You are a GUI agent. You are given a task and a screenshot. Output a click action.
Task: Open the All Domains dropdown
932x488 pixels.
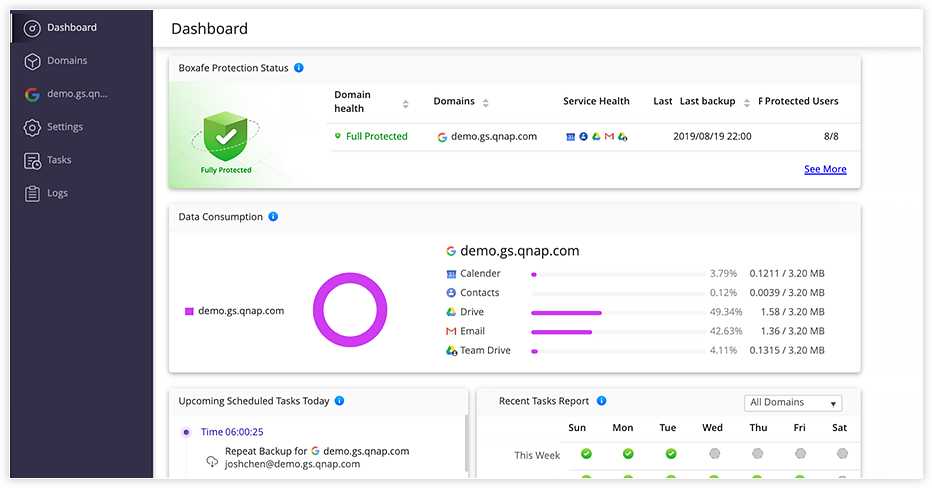coord(793,403)
